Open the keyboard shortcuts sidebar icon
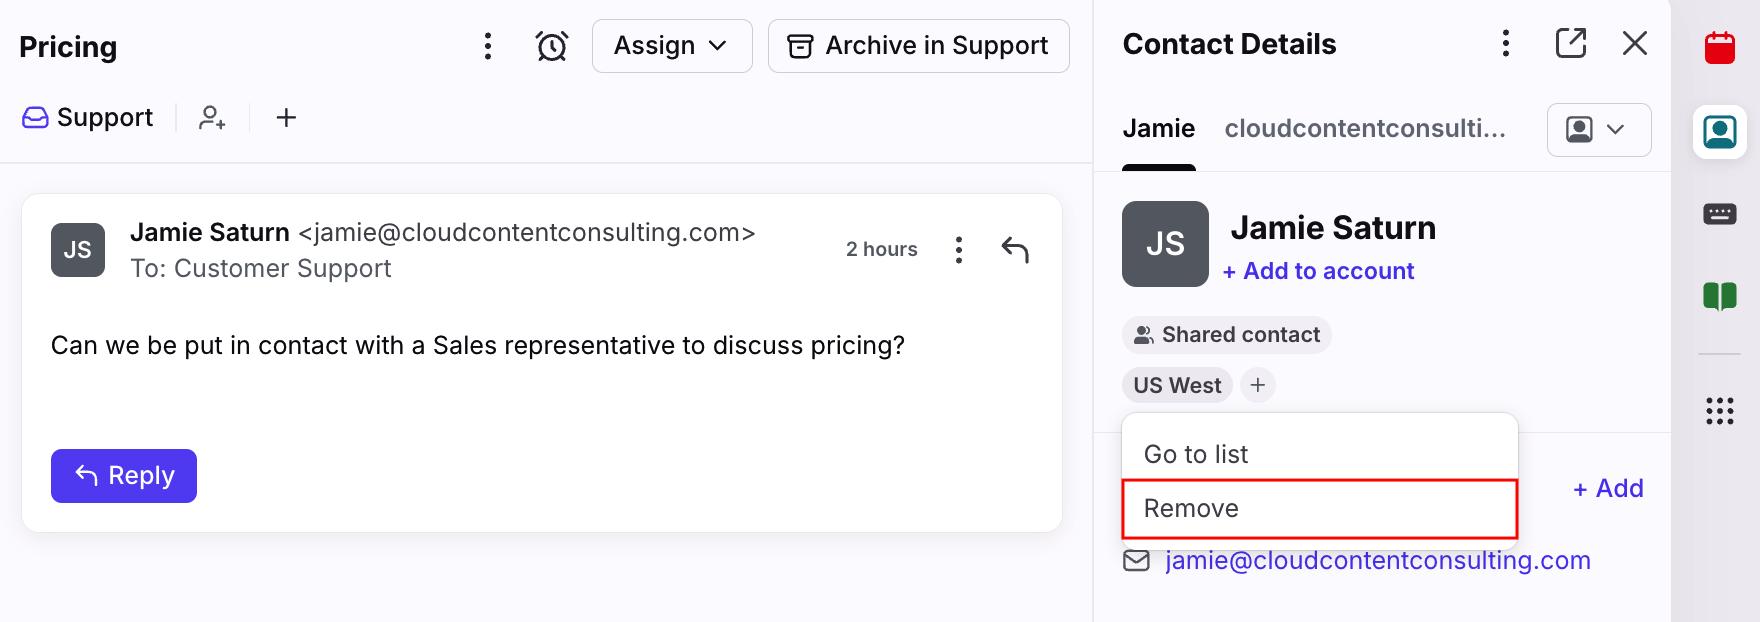 tap(1720, 214)
